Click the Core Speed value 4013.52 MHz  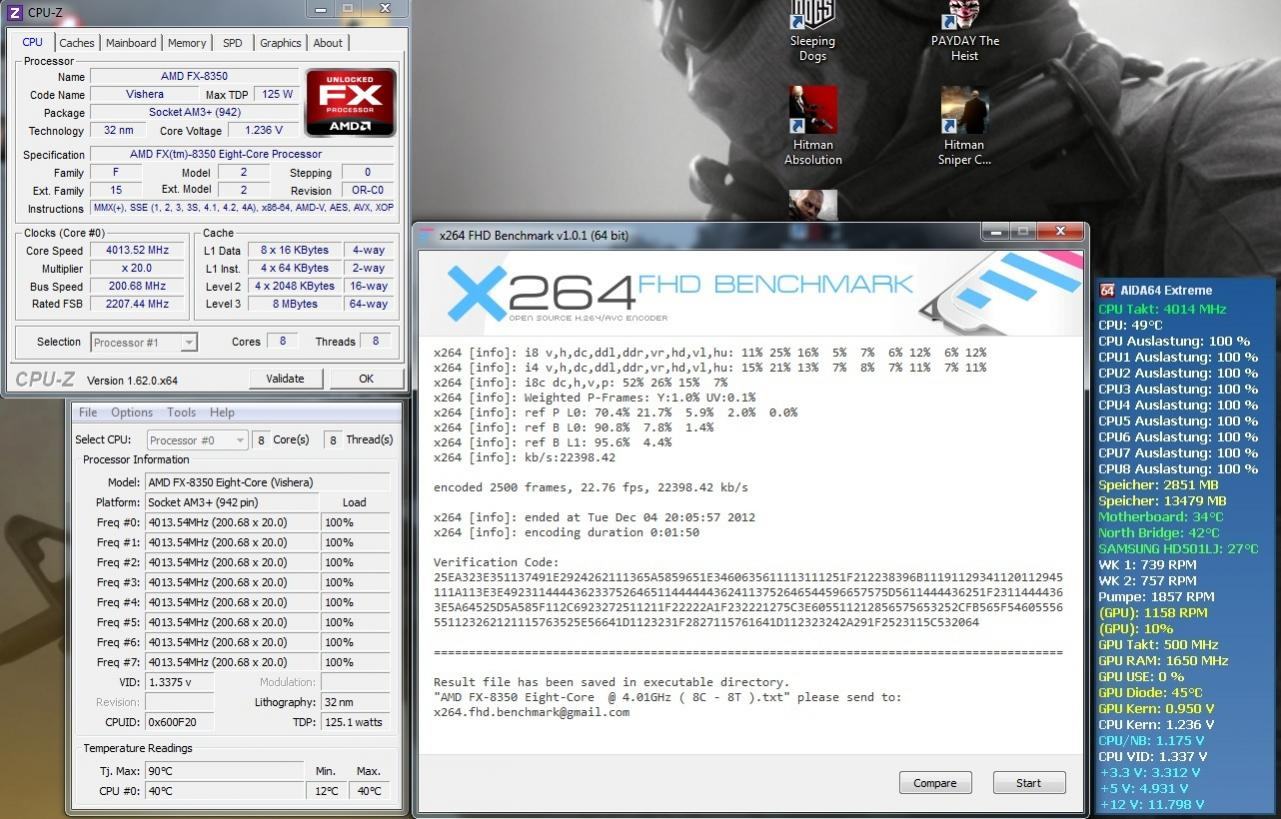[x=138, y=251]
